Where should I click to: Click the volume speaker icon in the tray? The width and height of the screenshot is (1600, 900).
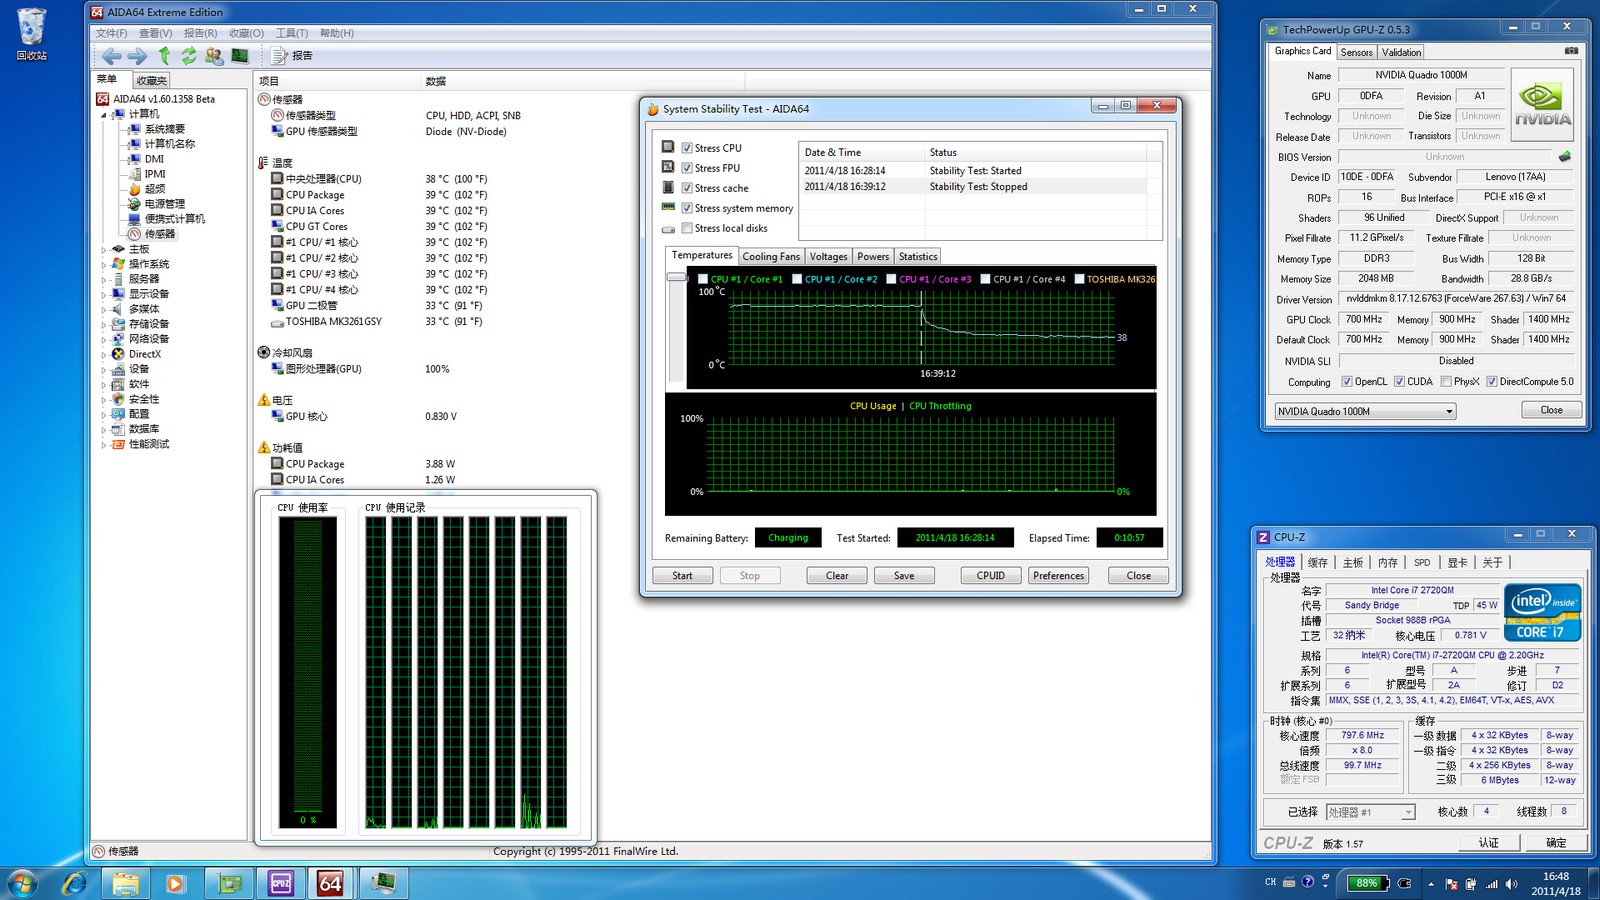(1511, 884)
